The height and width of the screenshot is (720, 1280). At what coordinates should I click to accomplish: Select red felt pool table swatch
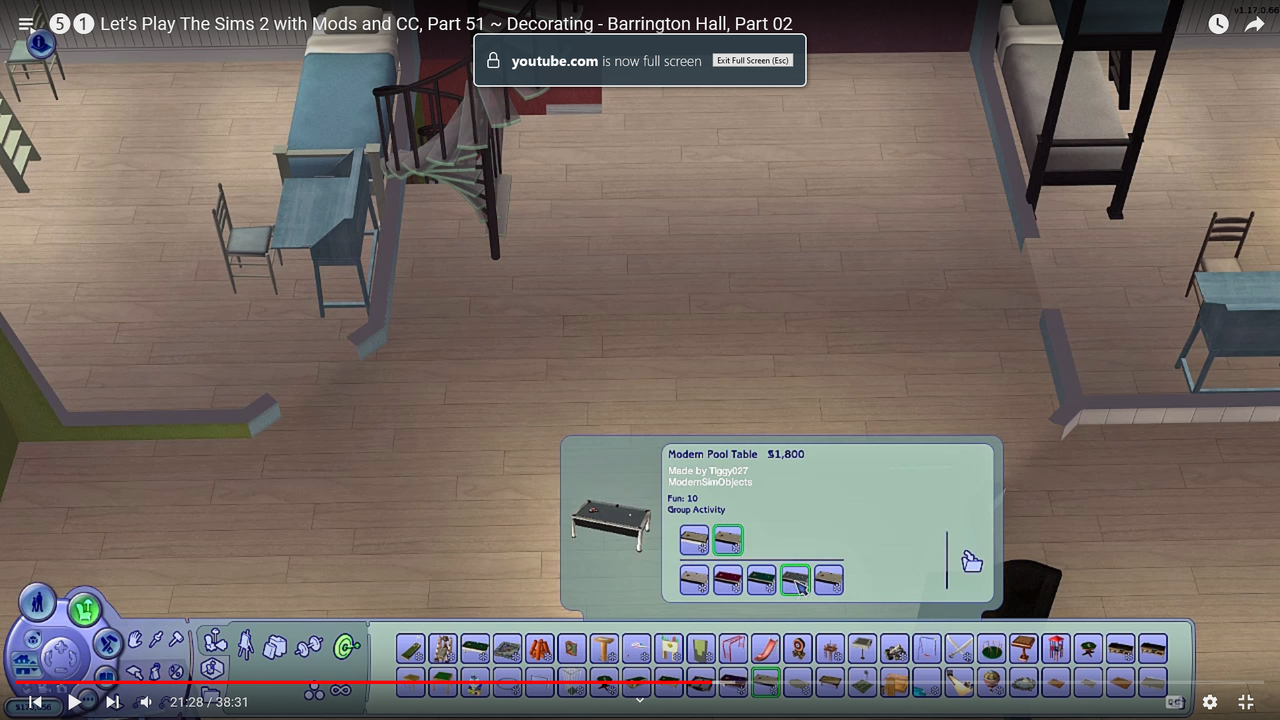coord(728,580)
